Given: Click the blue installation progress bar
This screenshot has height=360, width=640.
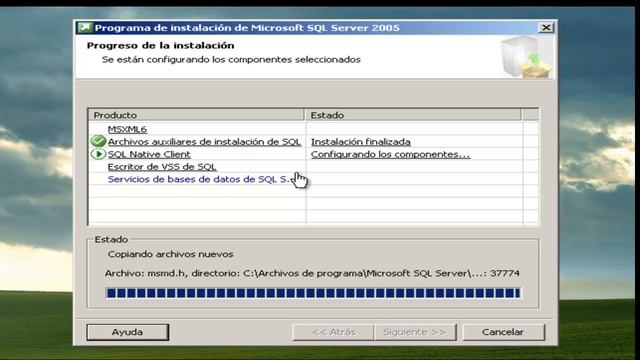Looking at the screenshot, I should coord(313,293).
